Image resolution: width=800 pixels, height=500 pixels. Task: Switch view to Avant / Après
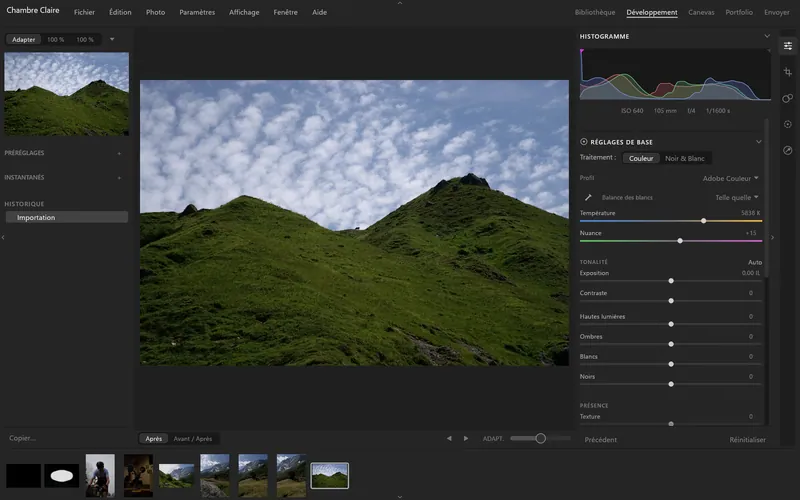(193, 439)
